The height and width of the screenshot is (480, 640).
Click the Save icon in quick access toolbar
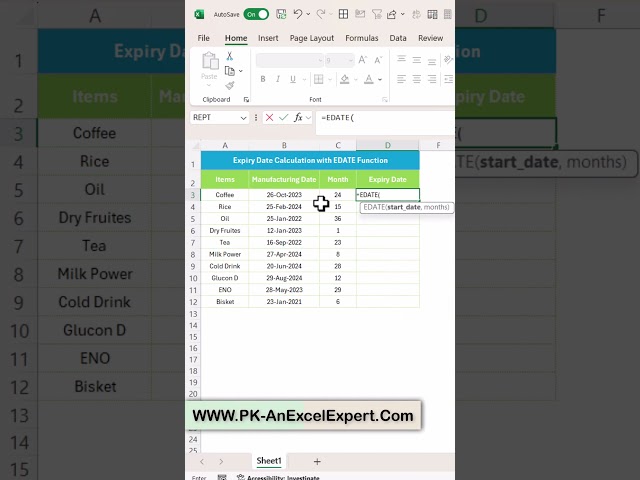coord(281,14)
